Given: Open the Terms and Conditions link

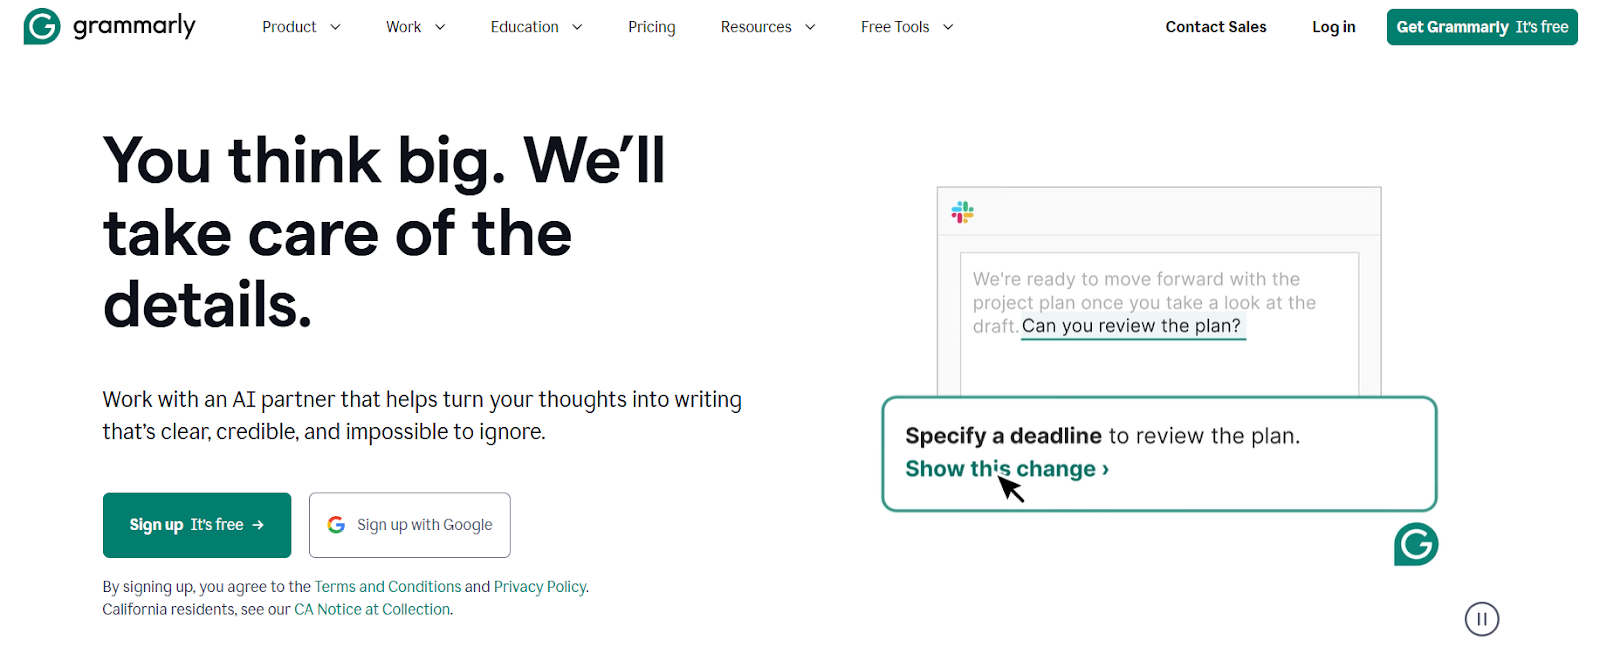Looking at the screenshot, I should click(388, 587).
